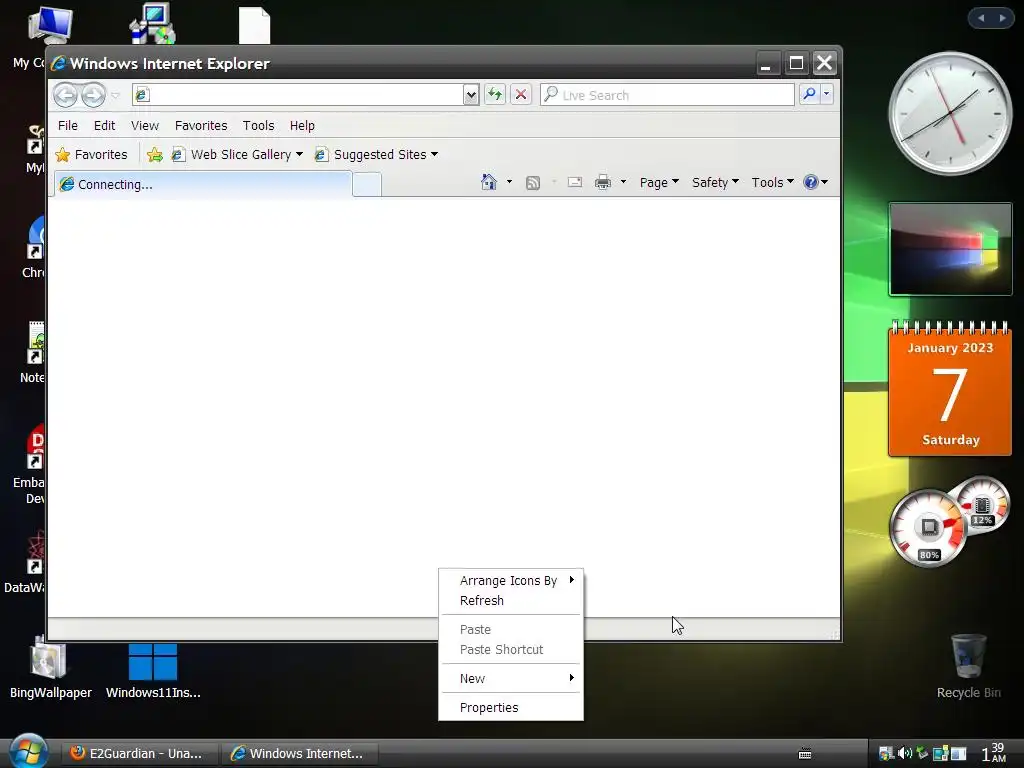
Task: Click the on-screen keyboard taskbar icon
Action: (x=805, y=754)
